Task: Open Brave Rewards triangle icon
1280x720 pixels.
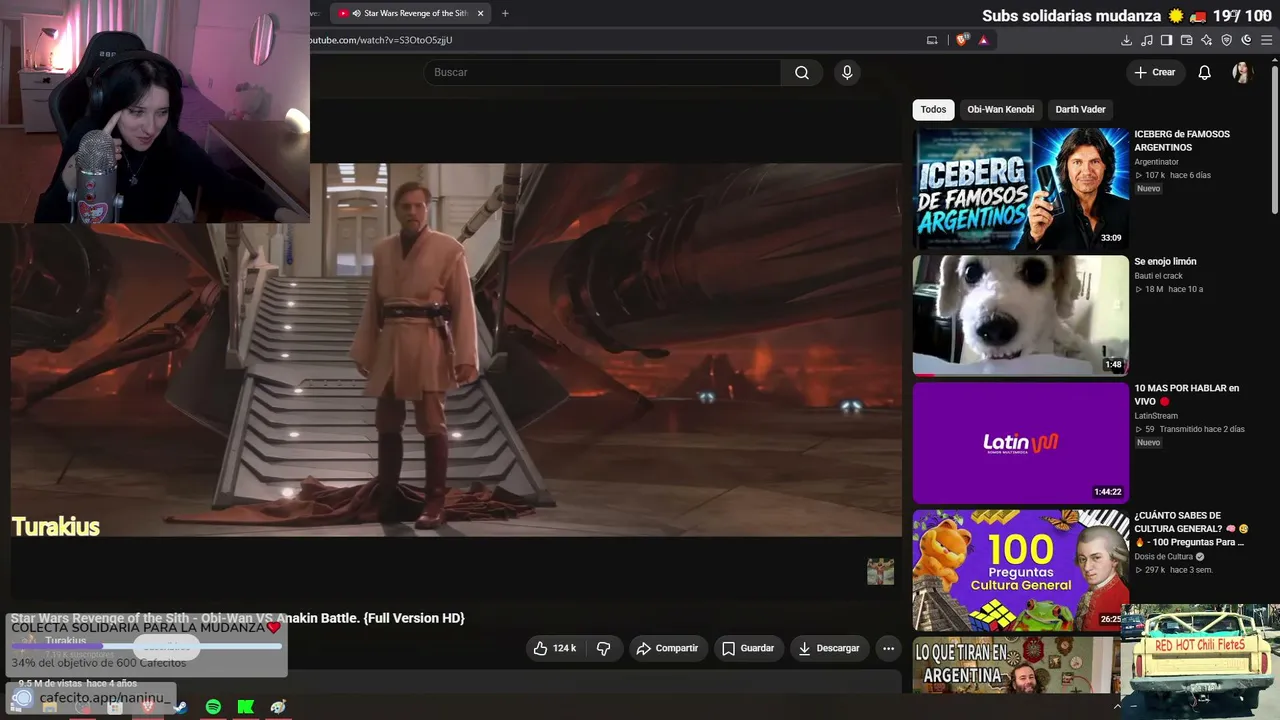Action: pos(984,40)
